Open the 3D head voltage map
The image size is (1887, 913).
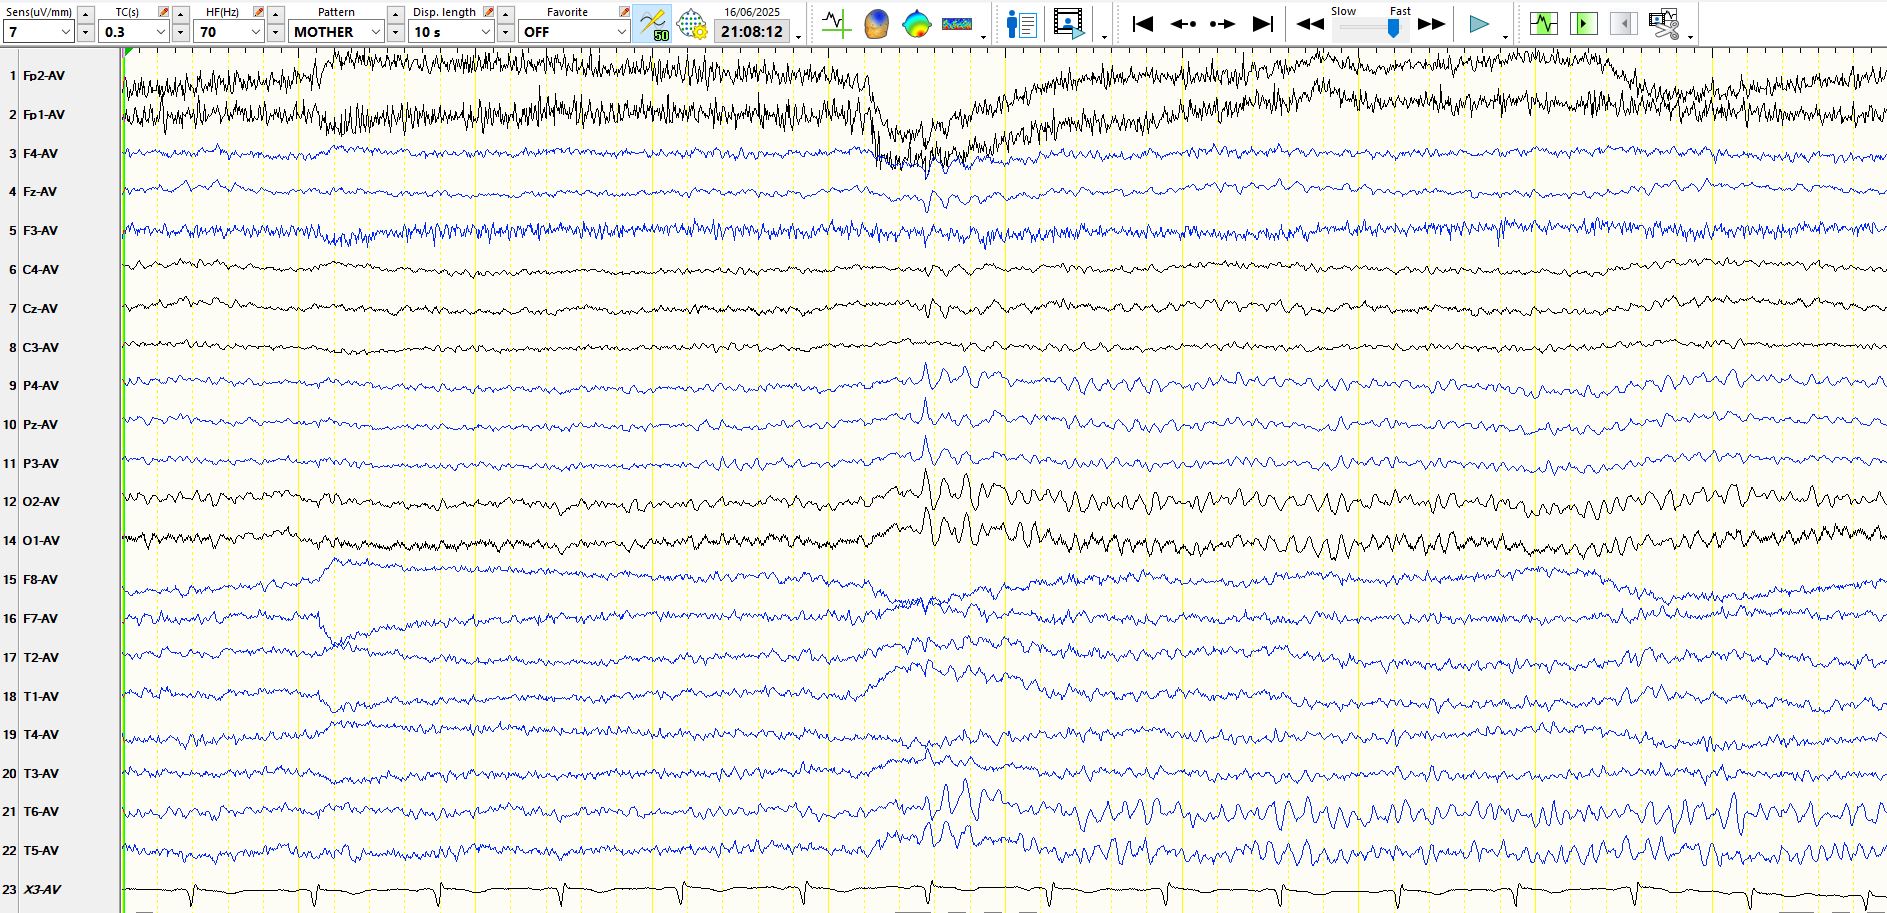(876, 24)
